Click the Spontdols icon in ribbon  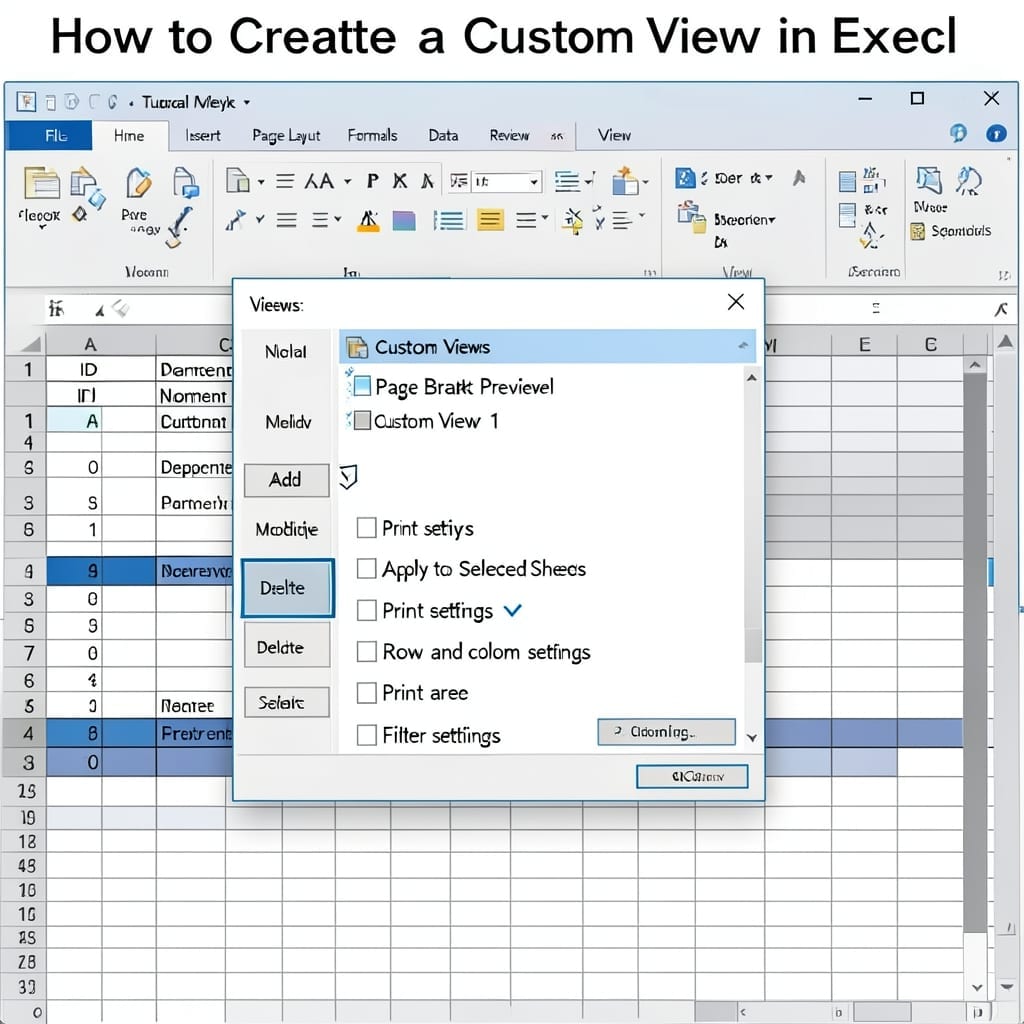918,231
